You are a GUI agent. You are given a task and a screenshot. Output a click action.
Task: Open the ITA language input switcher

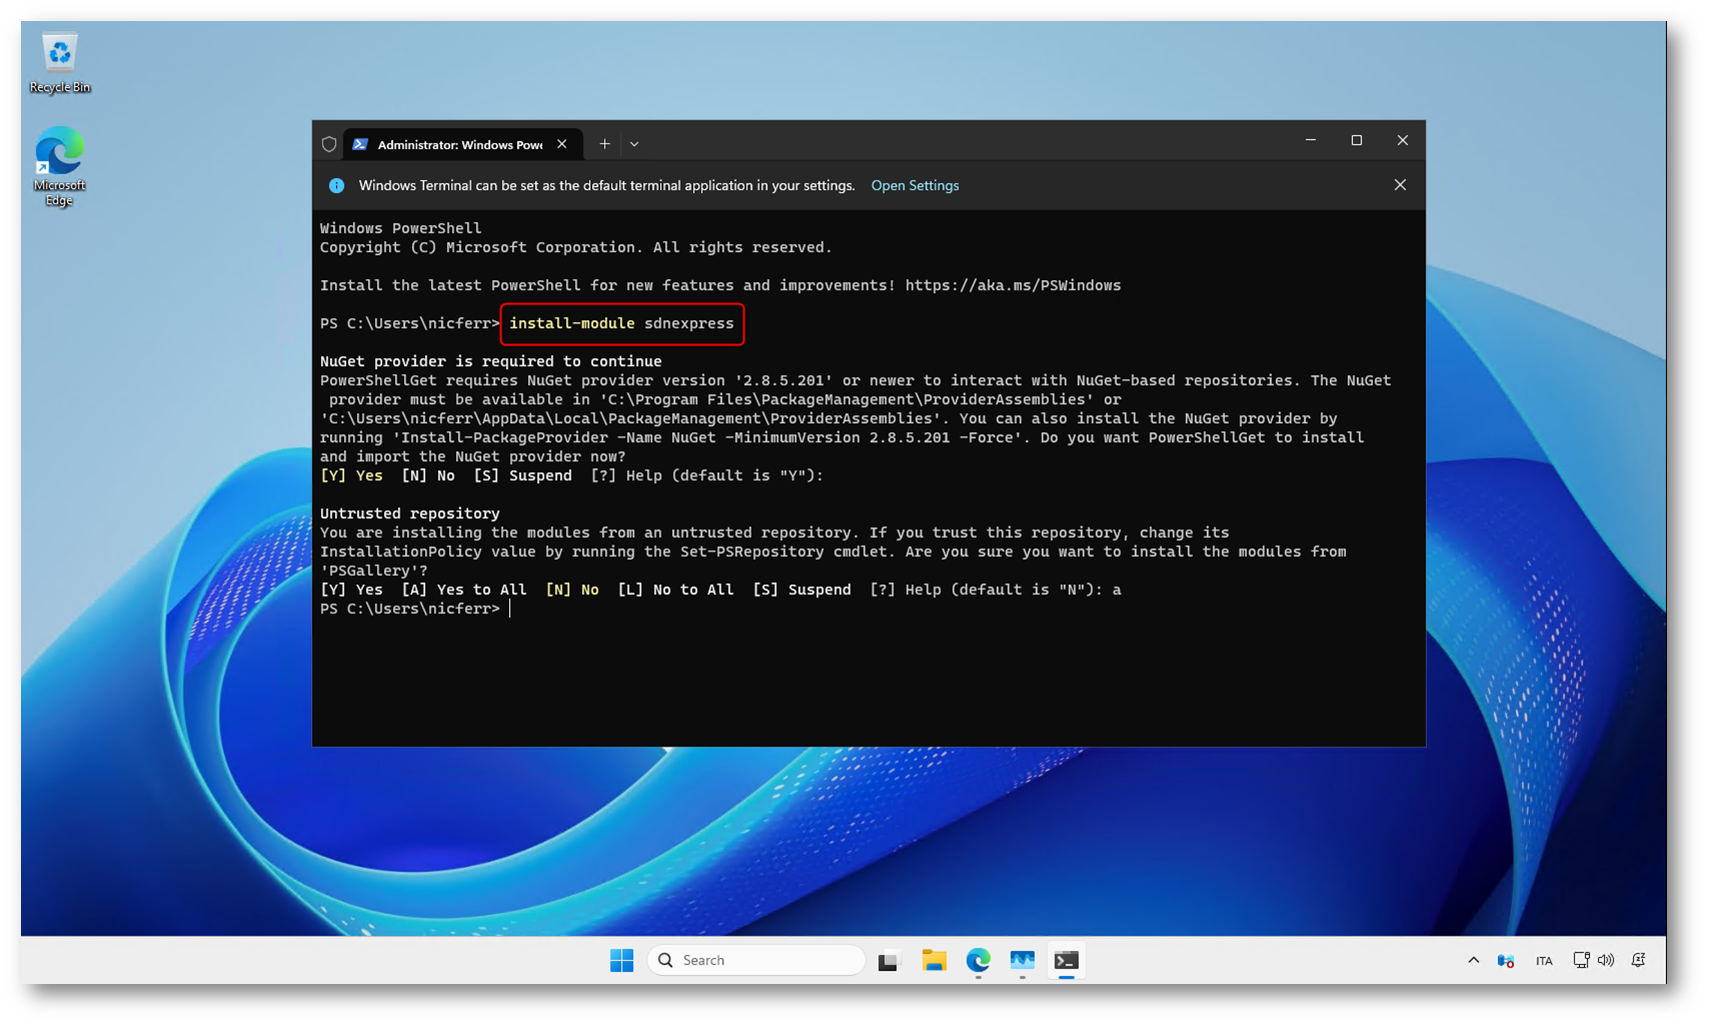[1544, 960]
